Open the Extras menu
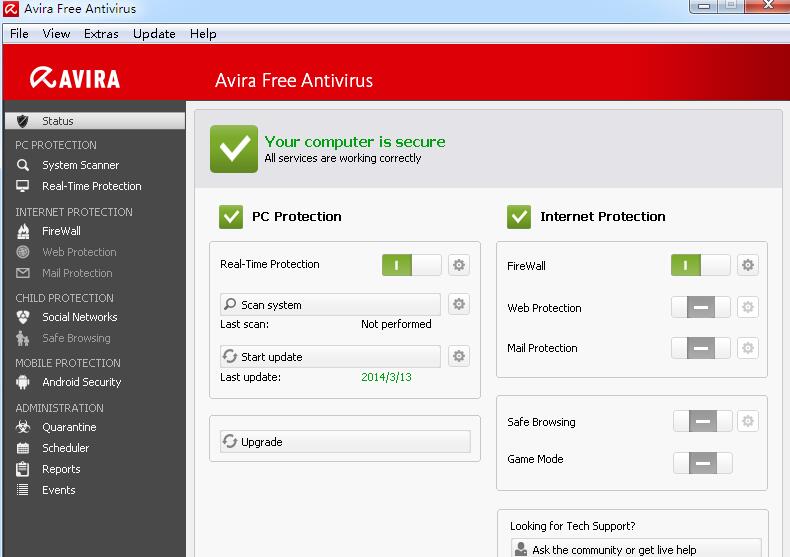Image resolution: width=790 pixels, height=557 pixels. pyautogui.click(x=101, y=33)
